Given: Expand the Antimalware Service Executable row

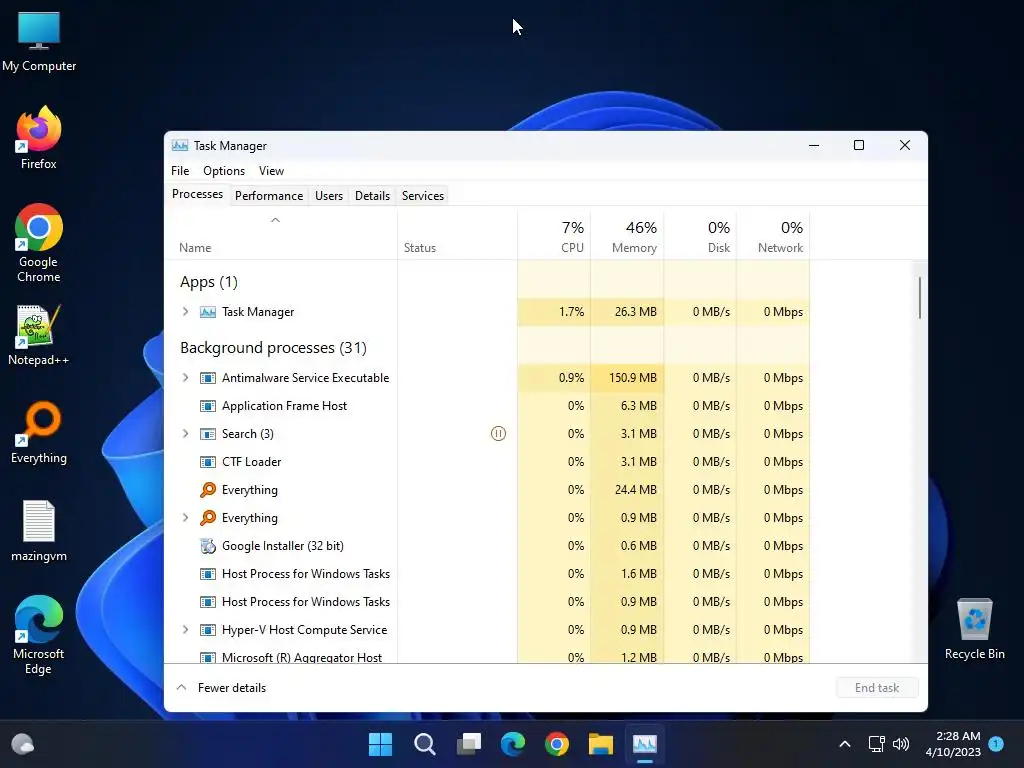Looking at the screenshot, I should 185,377.
